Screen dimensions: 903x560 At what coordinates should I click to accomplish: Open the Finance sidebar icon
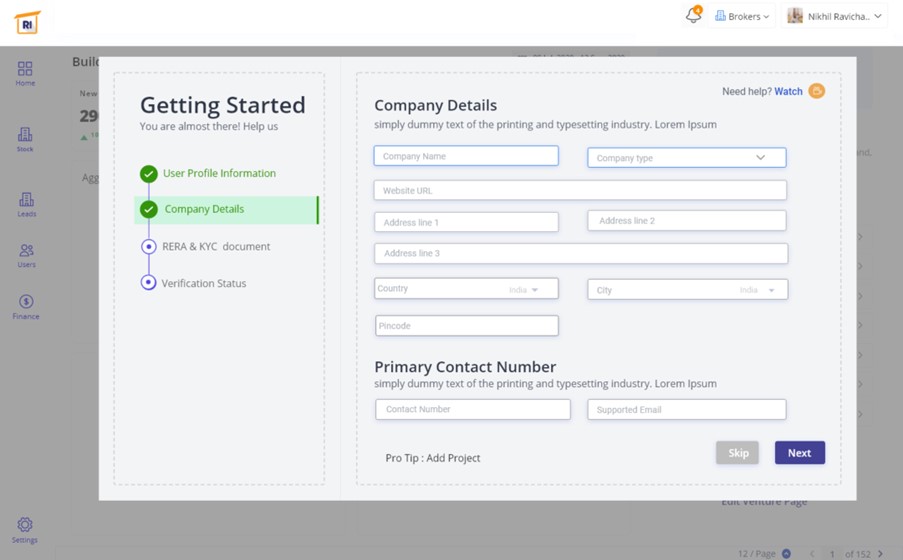[x=26, y=307]
